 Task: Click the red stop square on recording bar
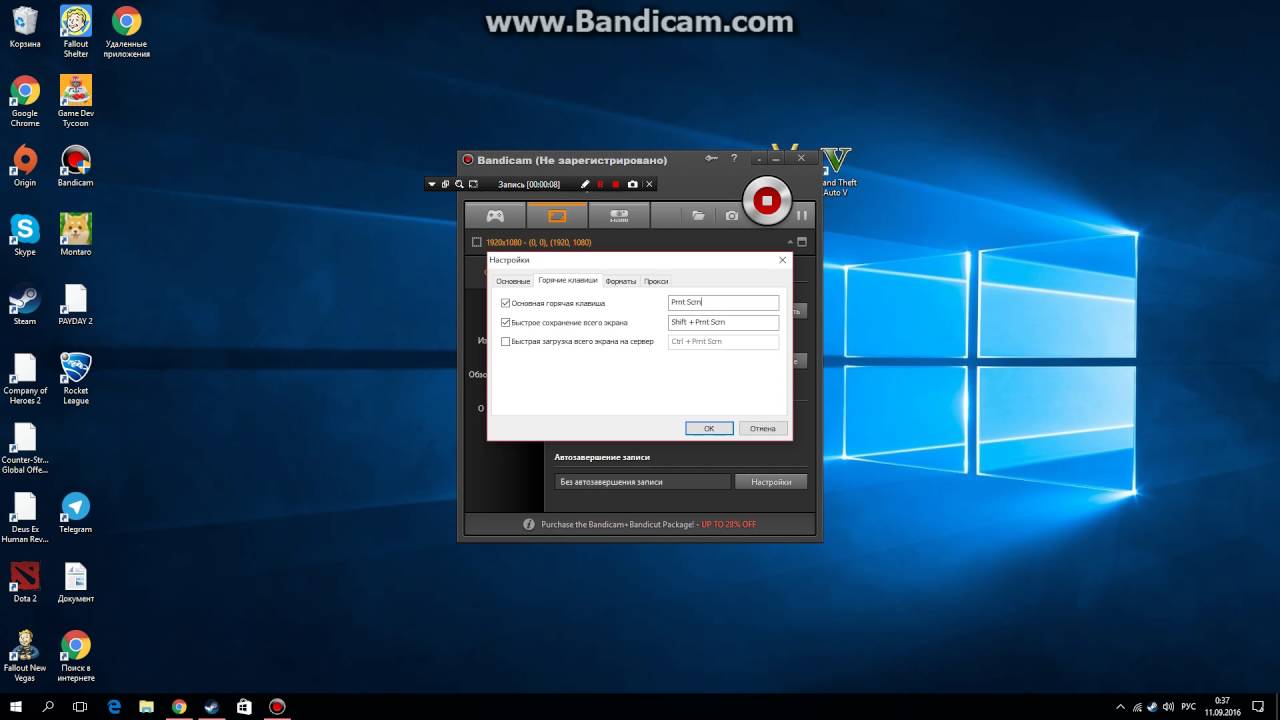point(616,184)
